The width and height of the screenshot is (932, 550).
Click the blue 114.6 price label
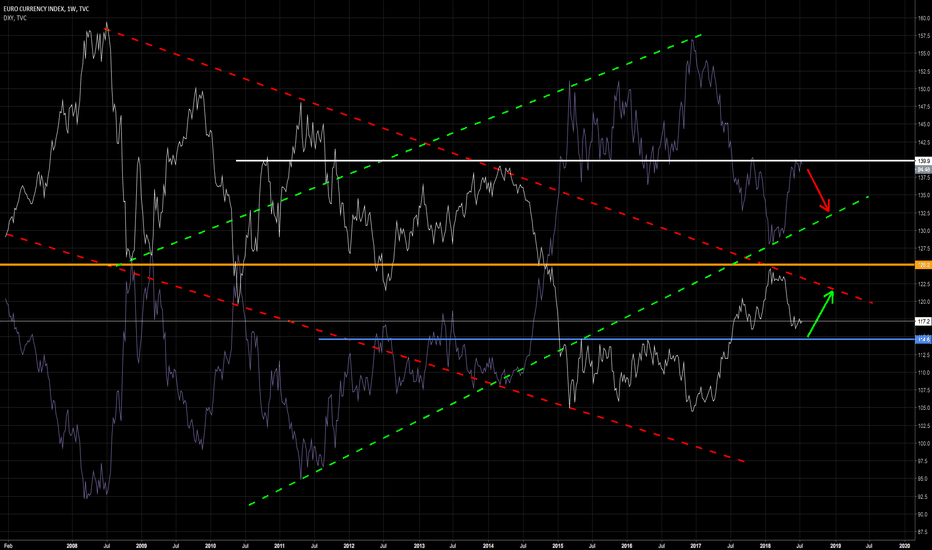click(x=923, y=340)
